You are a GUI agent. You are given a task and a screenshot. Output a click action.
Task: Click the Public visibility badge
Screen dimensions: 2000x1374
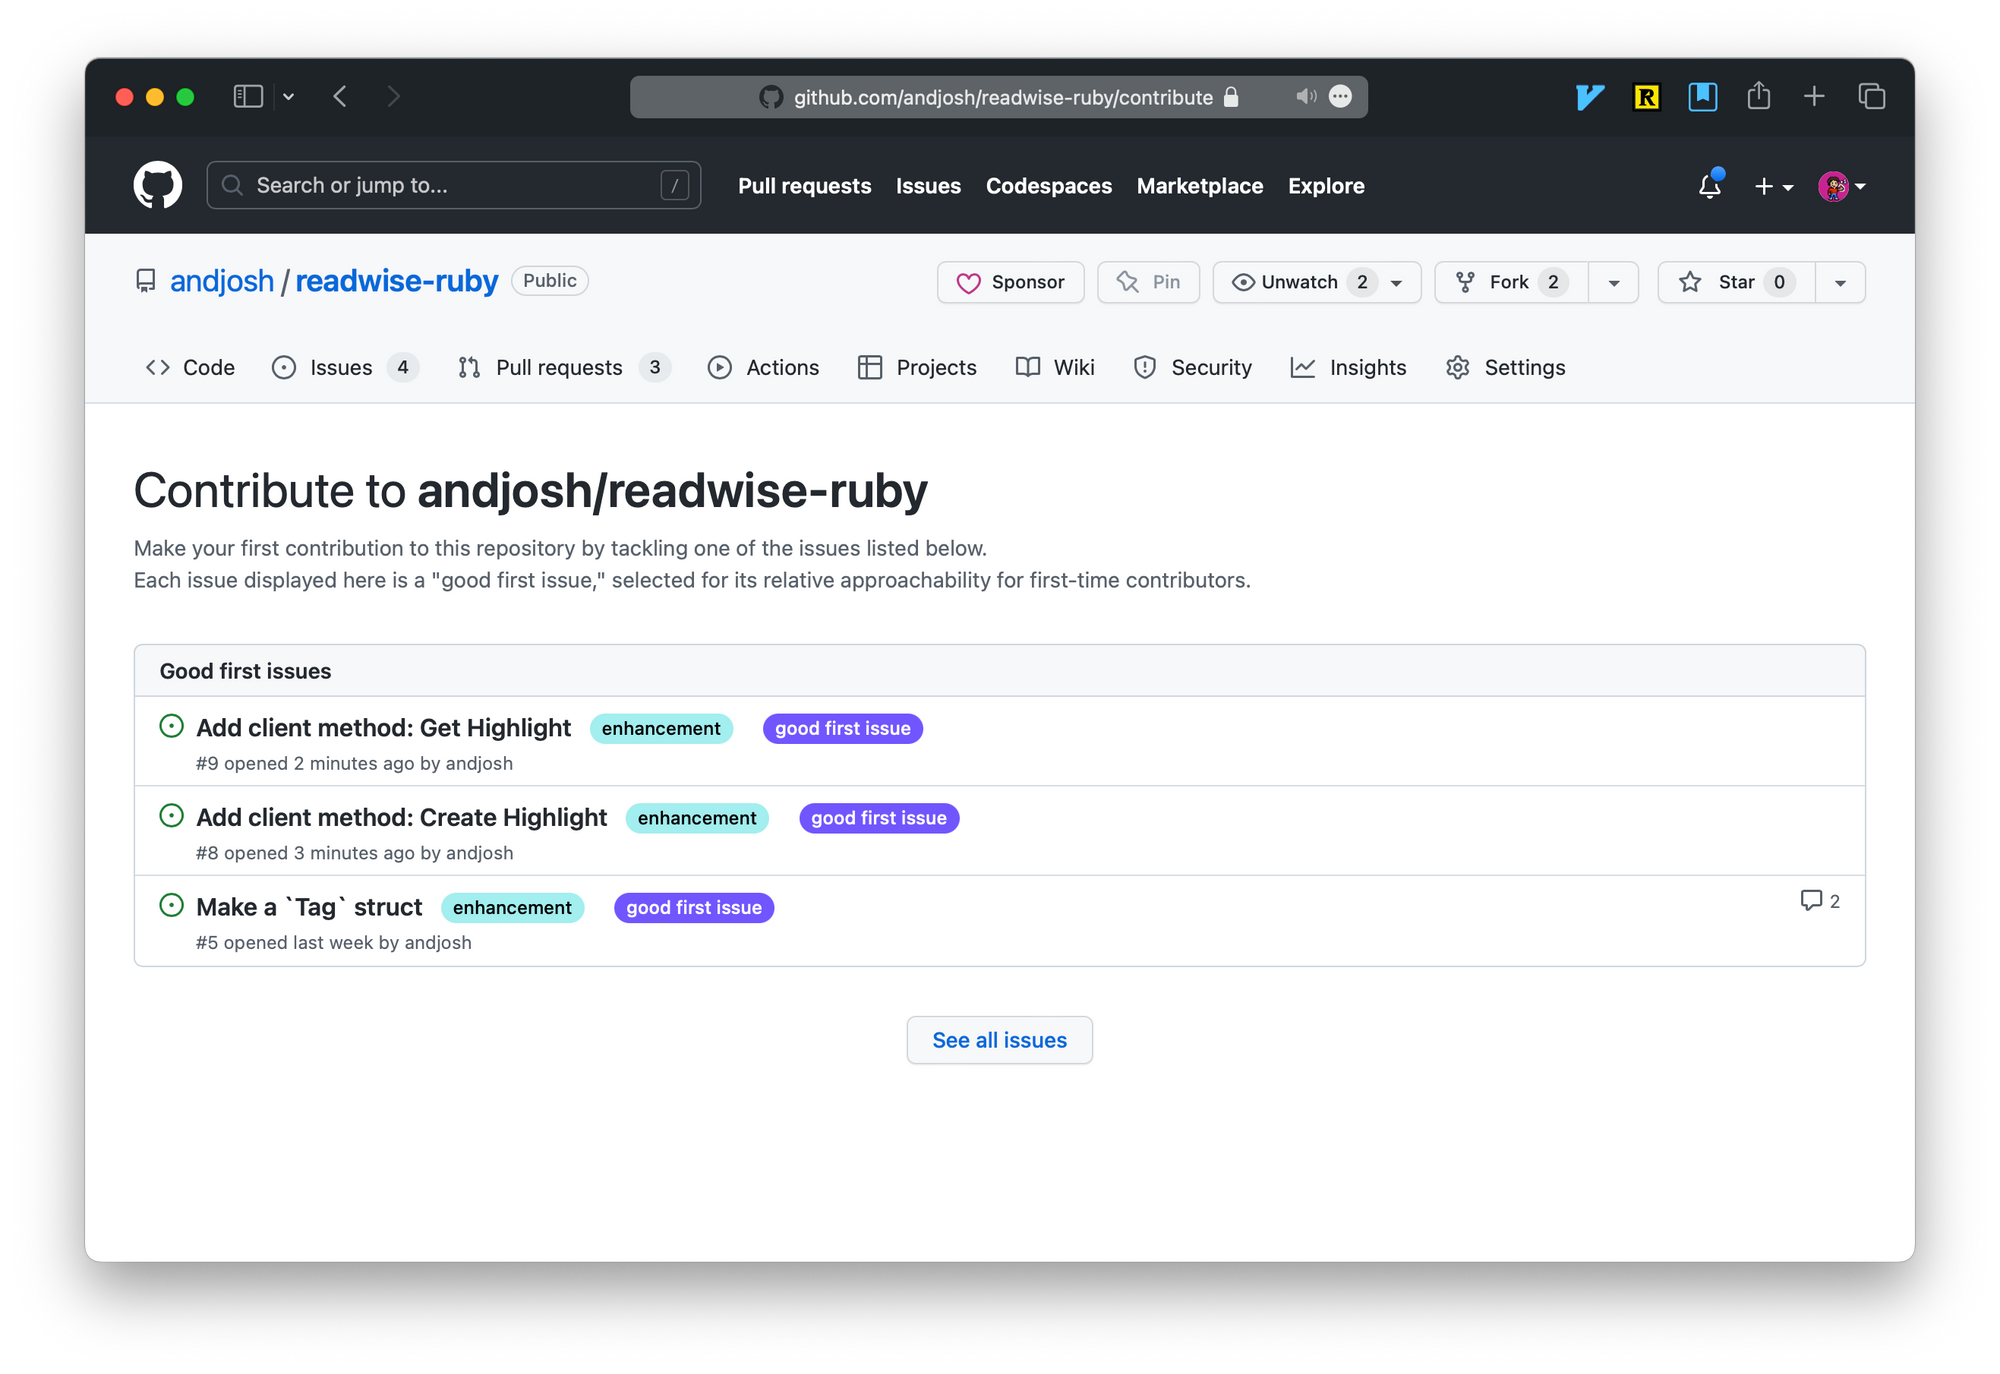[x=550, y=281]
